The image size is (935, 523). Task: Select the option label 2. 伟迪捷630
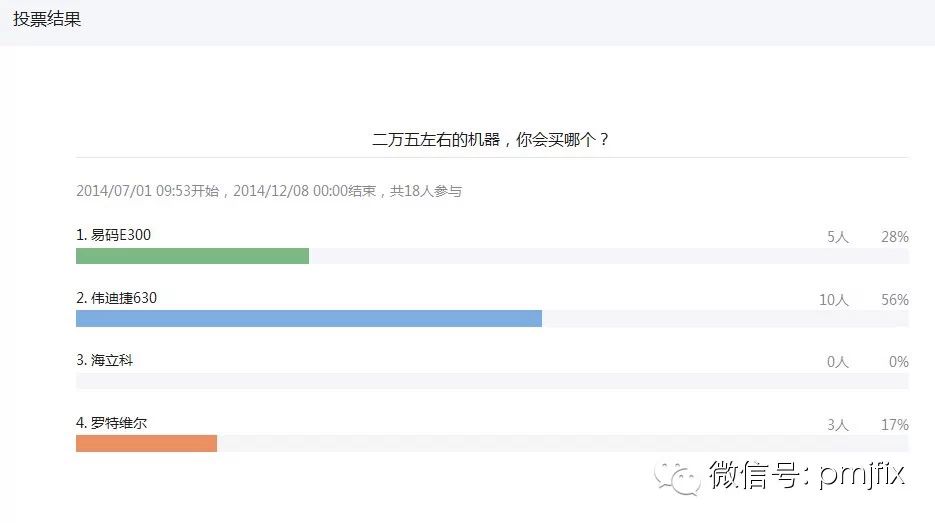[x=116, y=298]
